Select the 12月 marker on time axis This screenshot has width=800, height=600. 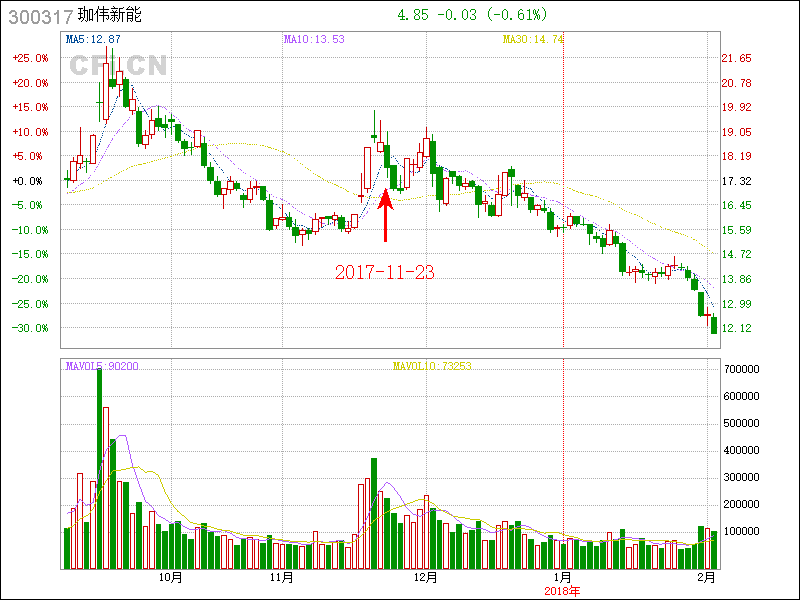click(426, 578)
